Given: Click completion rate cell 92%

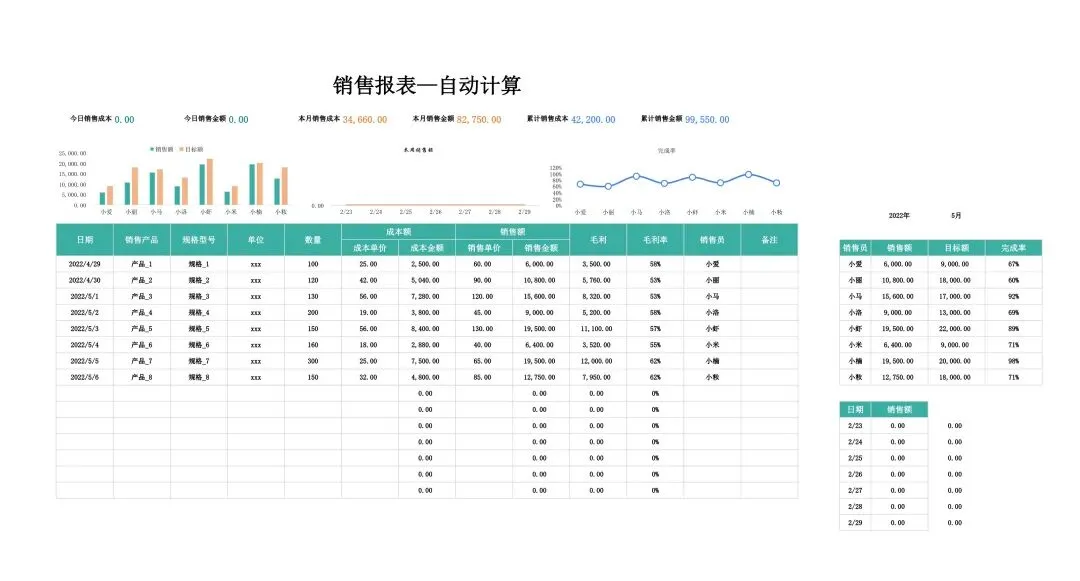Looking at the screenshot, I should [x=1013, y=297].
